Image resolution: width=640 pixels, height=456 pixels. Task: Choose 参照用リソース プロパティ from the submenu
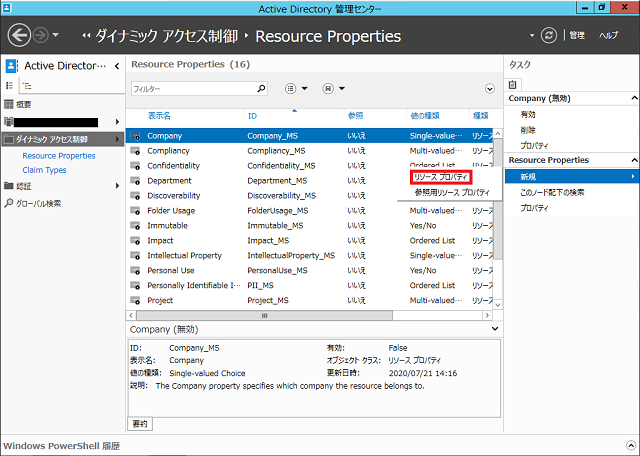pyautogui.click(x=452, y=191)
